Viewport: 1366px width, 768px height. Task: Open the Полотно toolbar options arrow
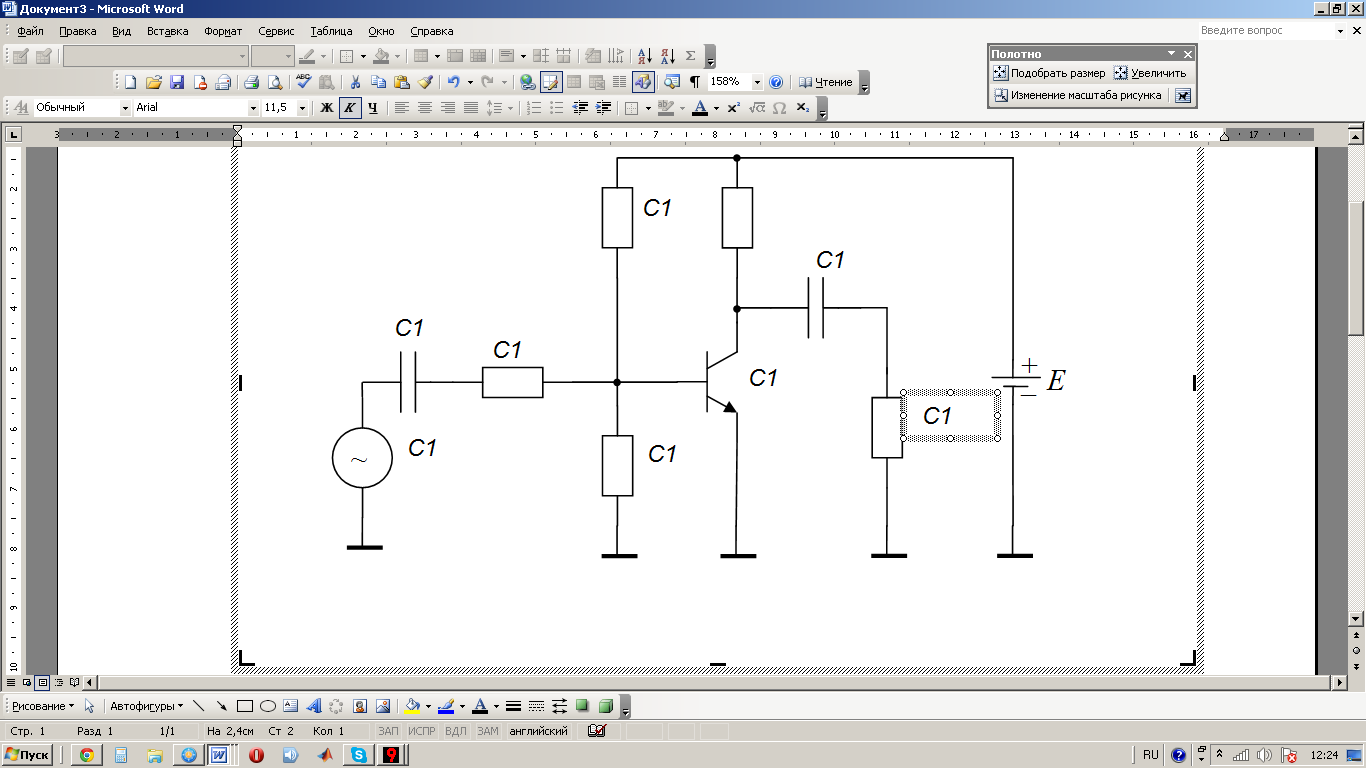click(x=1171, y=54)
